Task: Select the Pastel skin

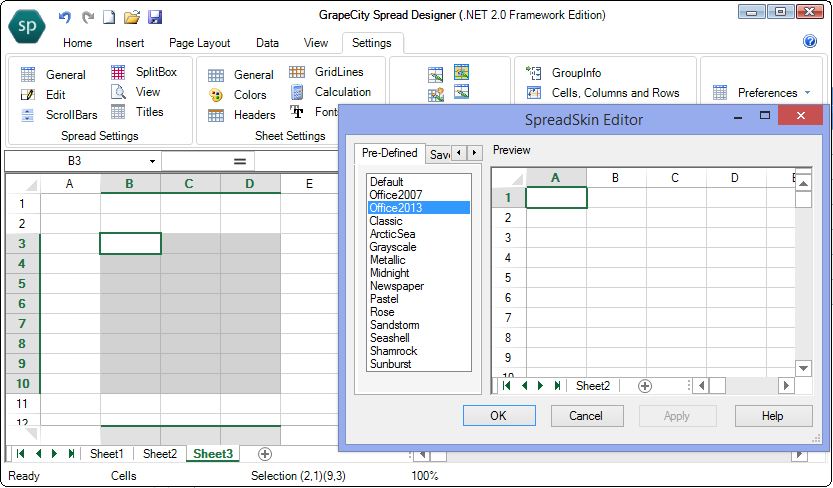Action: click(419, 299)
